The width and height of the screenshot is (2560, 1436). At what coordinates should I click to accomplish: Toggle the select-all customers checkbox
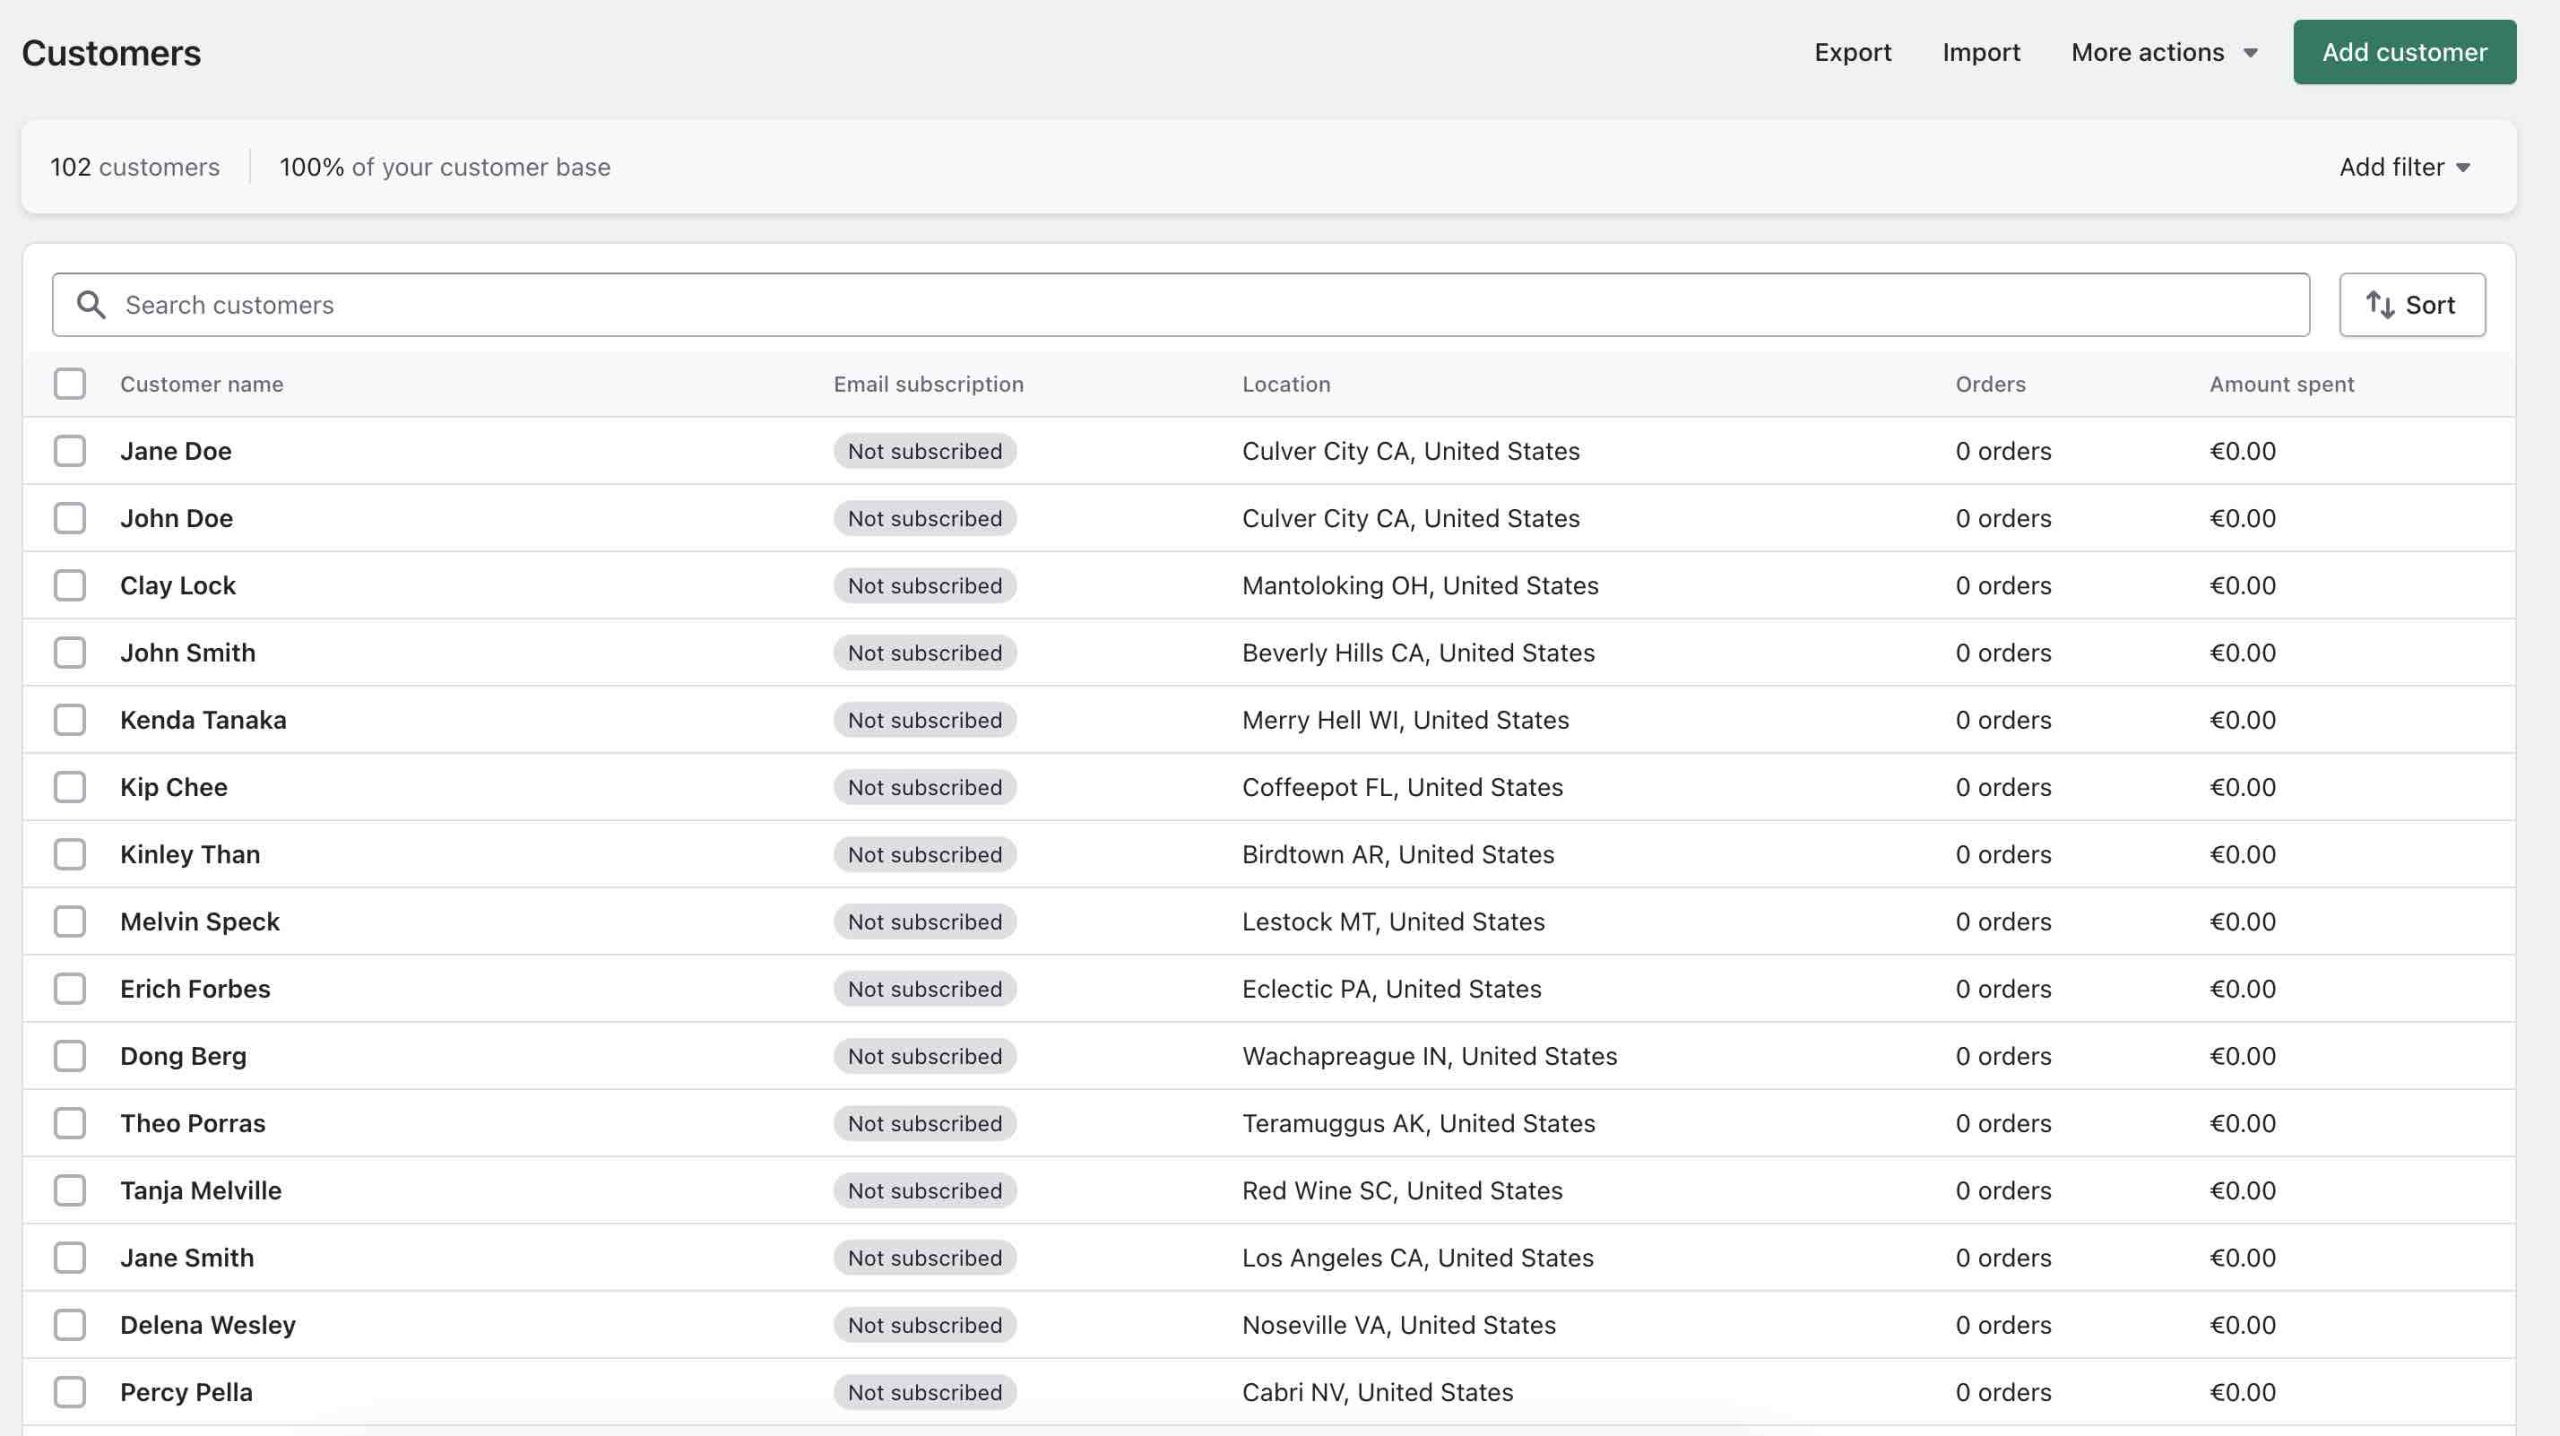coord(70,384)
